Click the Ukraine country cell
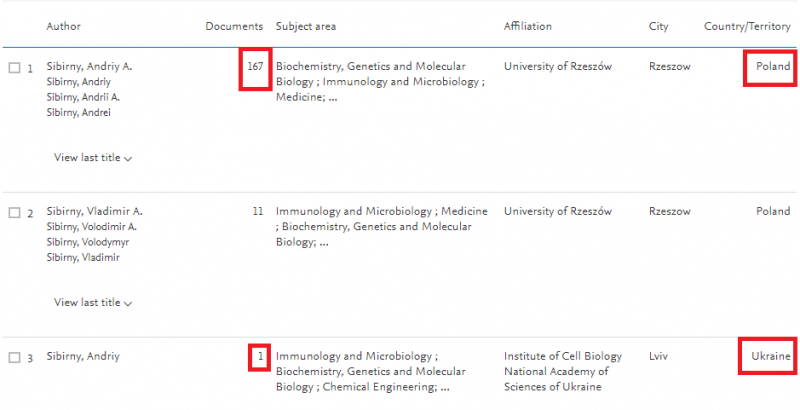This screenshot has height=410, width=800. pos(770,356)
